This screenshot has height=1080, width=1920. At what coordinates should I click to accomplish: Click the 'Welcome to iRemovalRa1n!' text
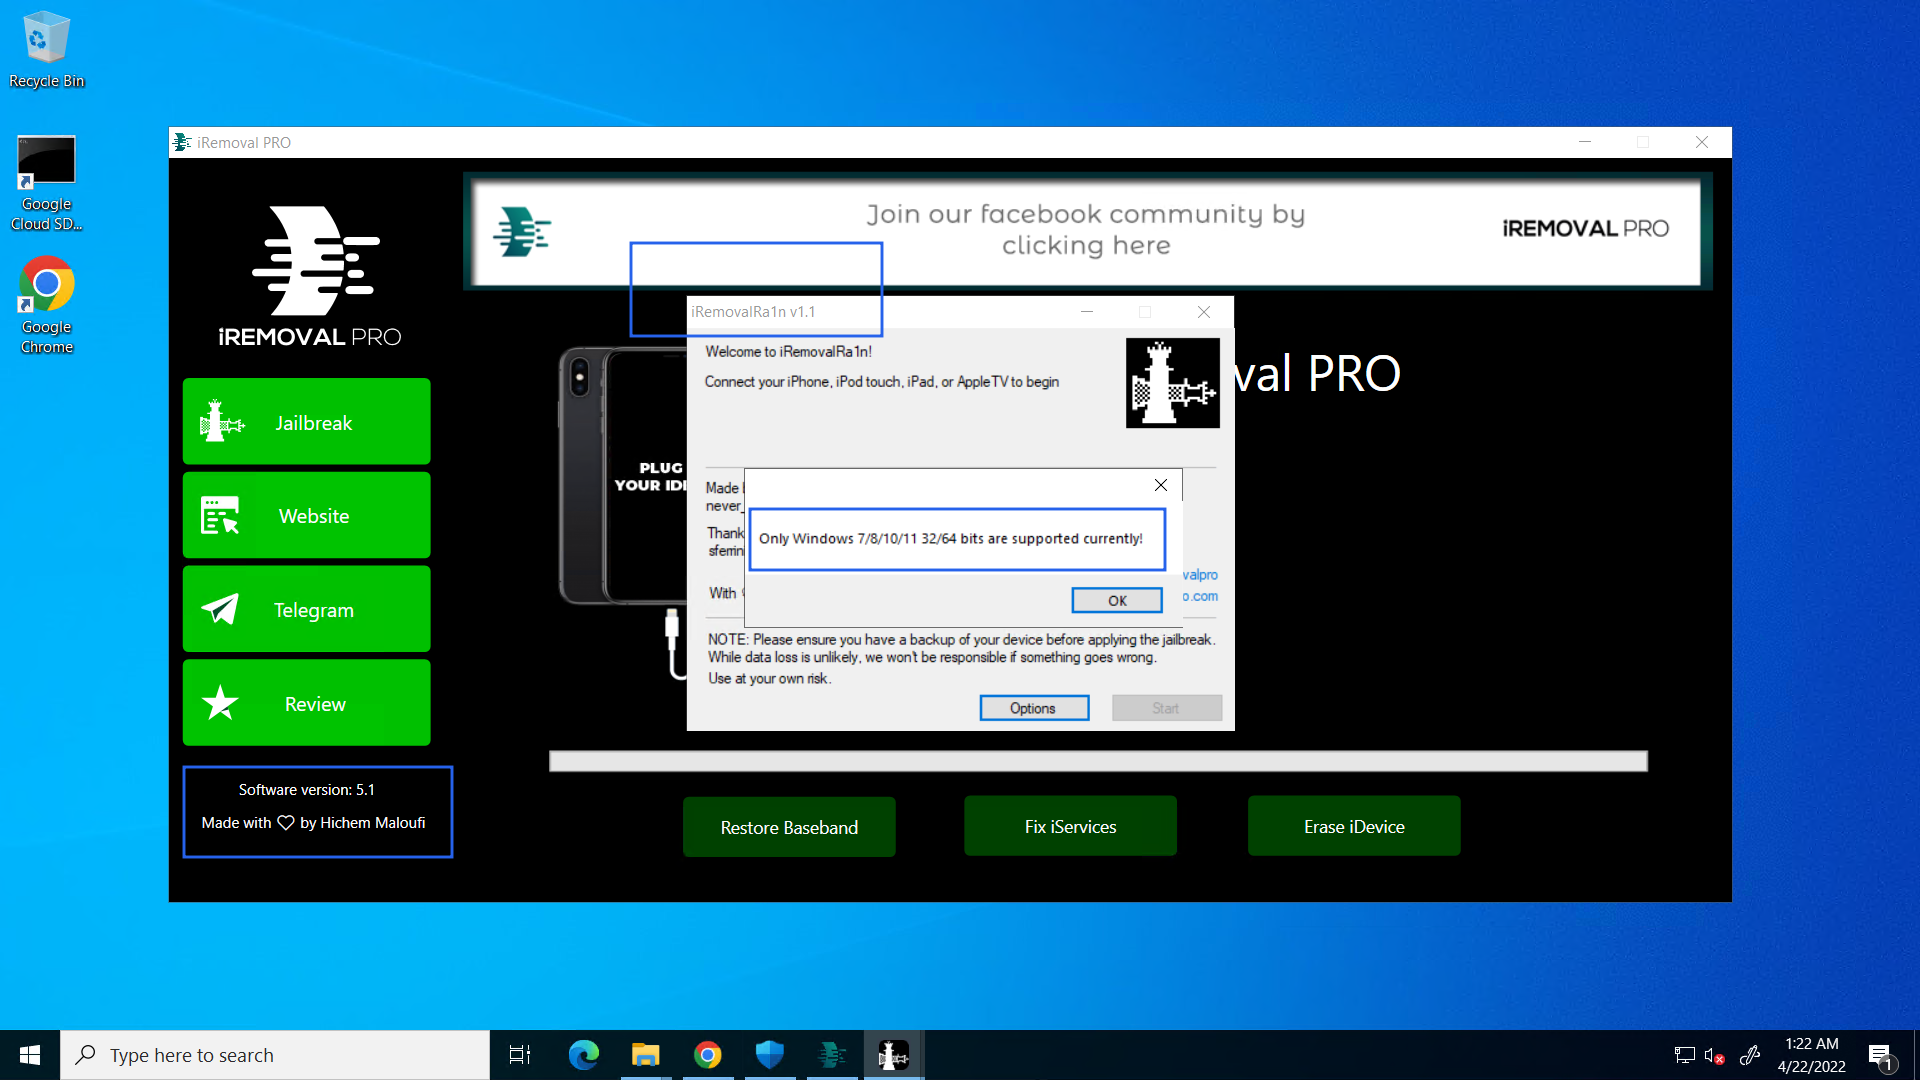pos(788,352)
